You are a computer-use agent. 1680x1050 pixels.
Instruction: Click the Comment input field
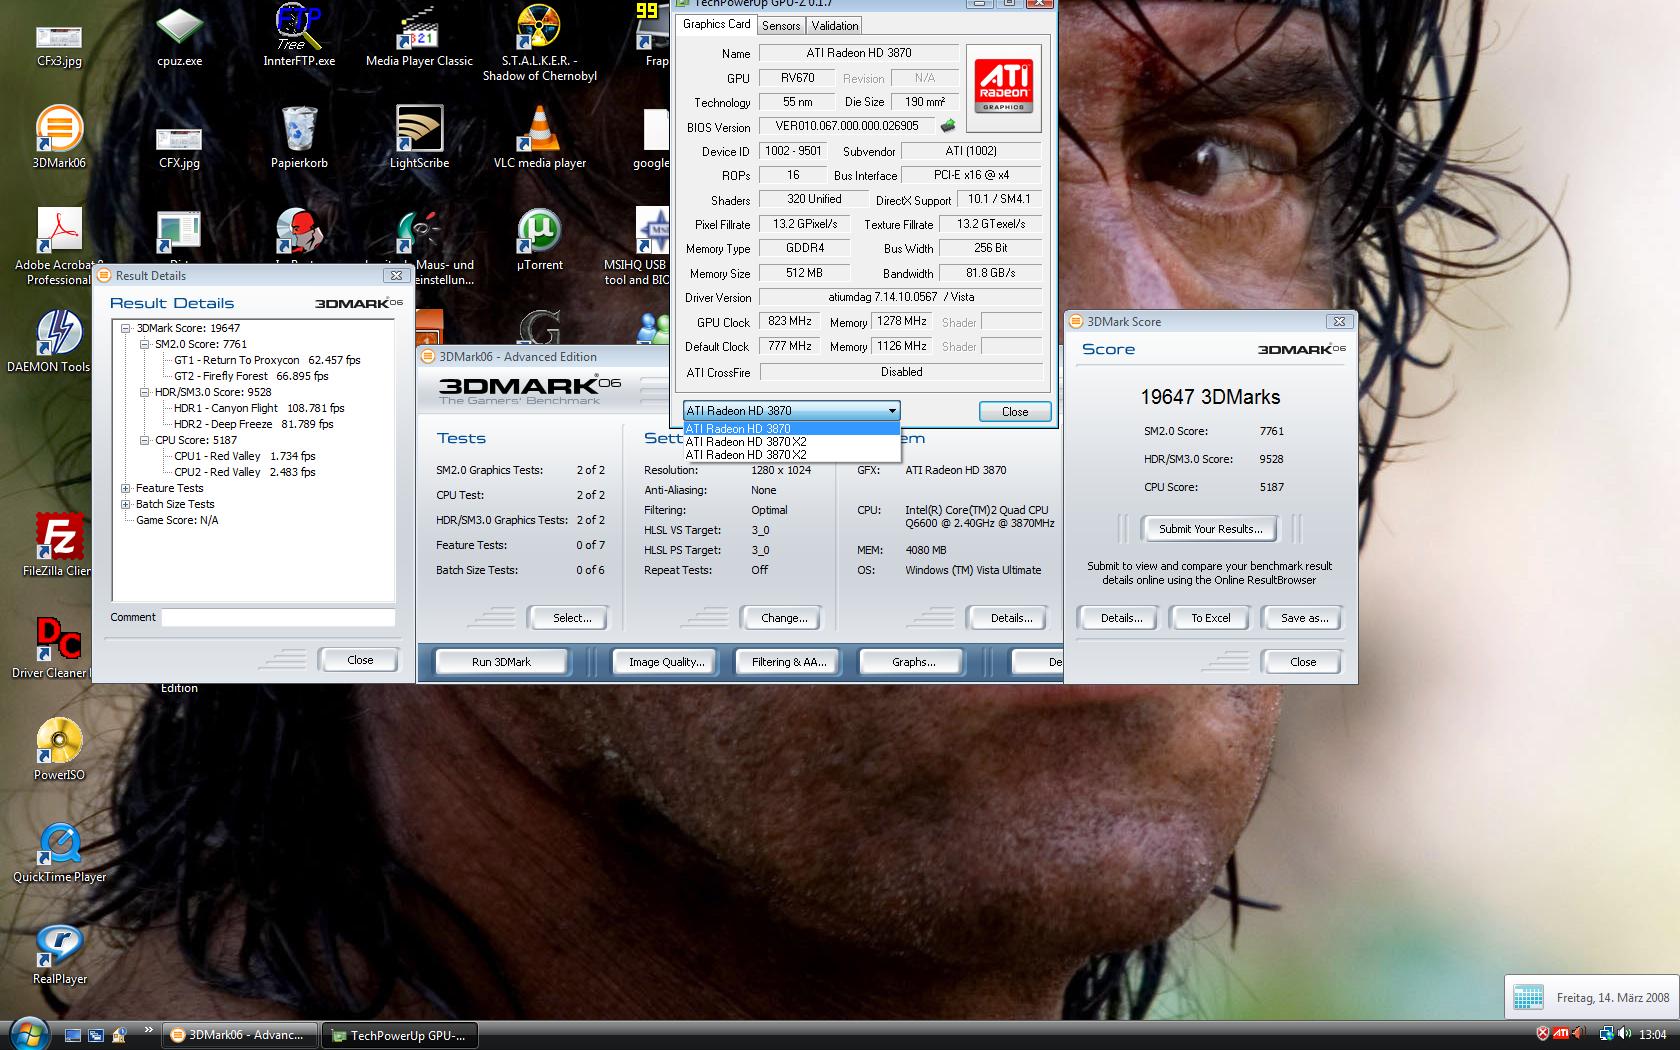[x=278, y=618]
